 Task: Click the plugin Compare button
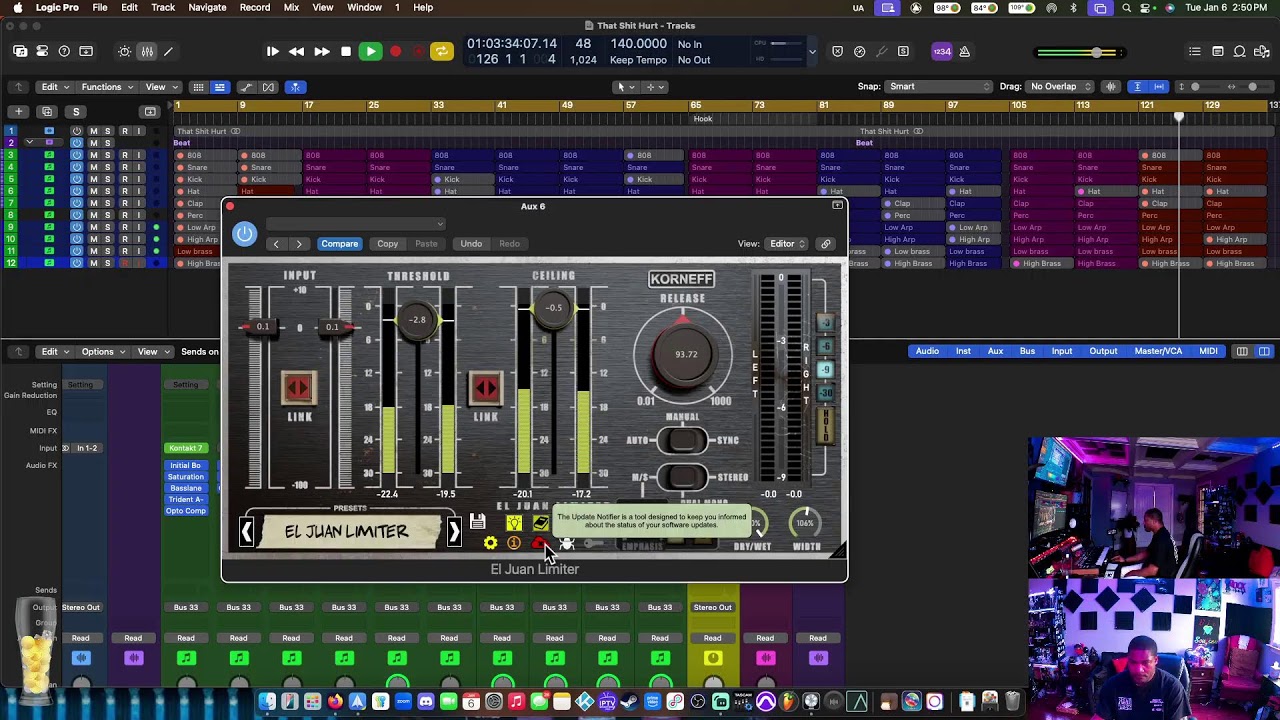(339, 244)
